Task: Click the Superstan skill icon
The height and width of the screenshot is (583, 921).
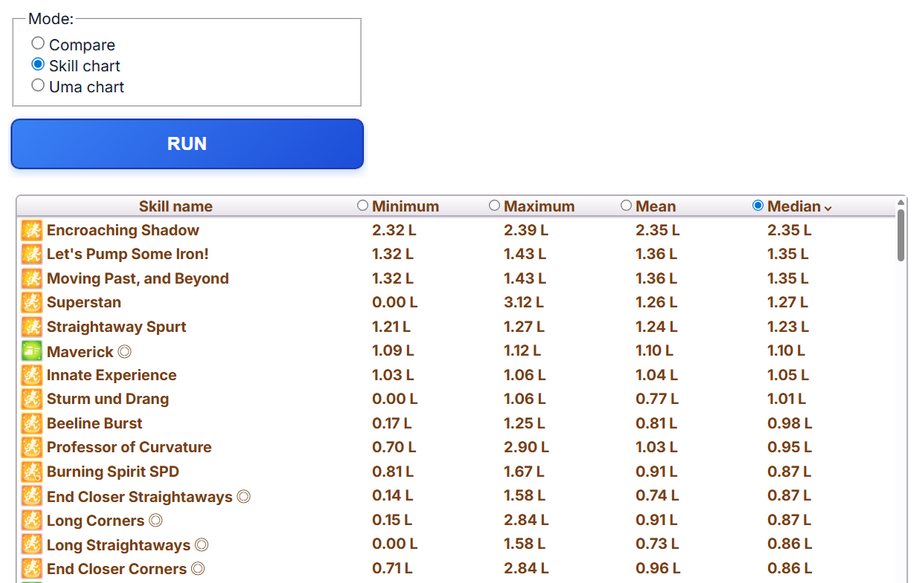Action: coord(32,303)
